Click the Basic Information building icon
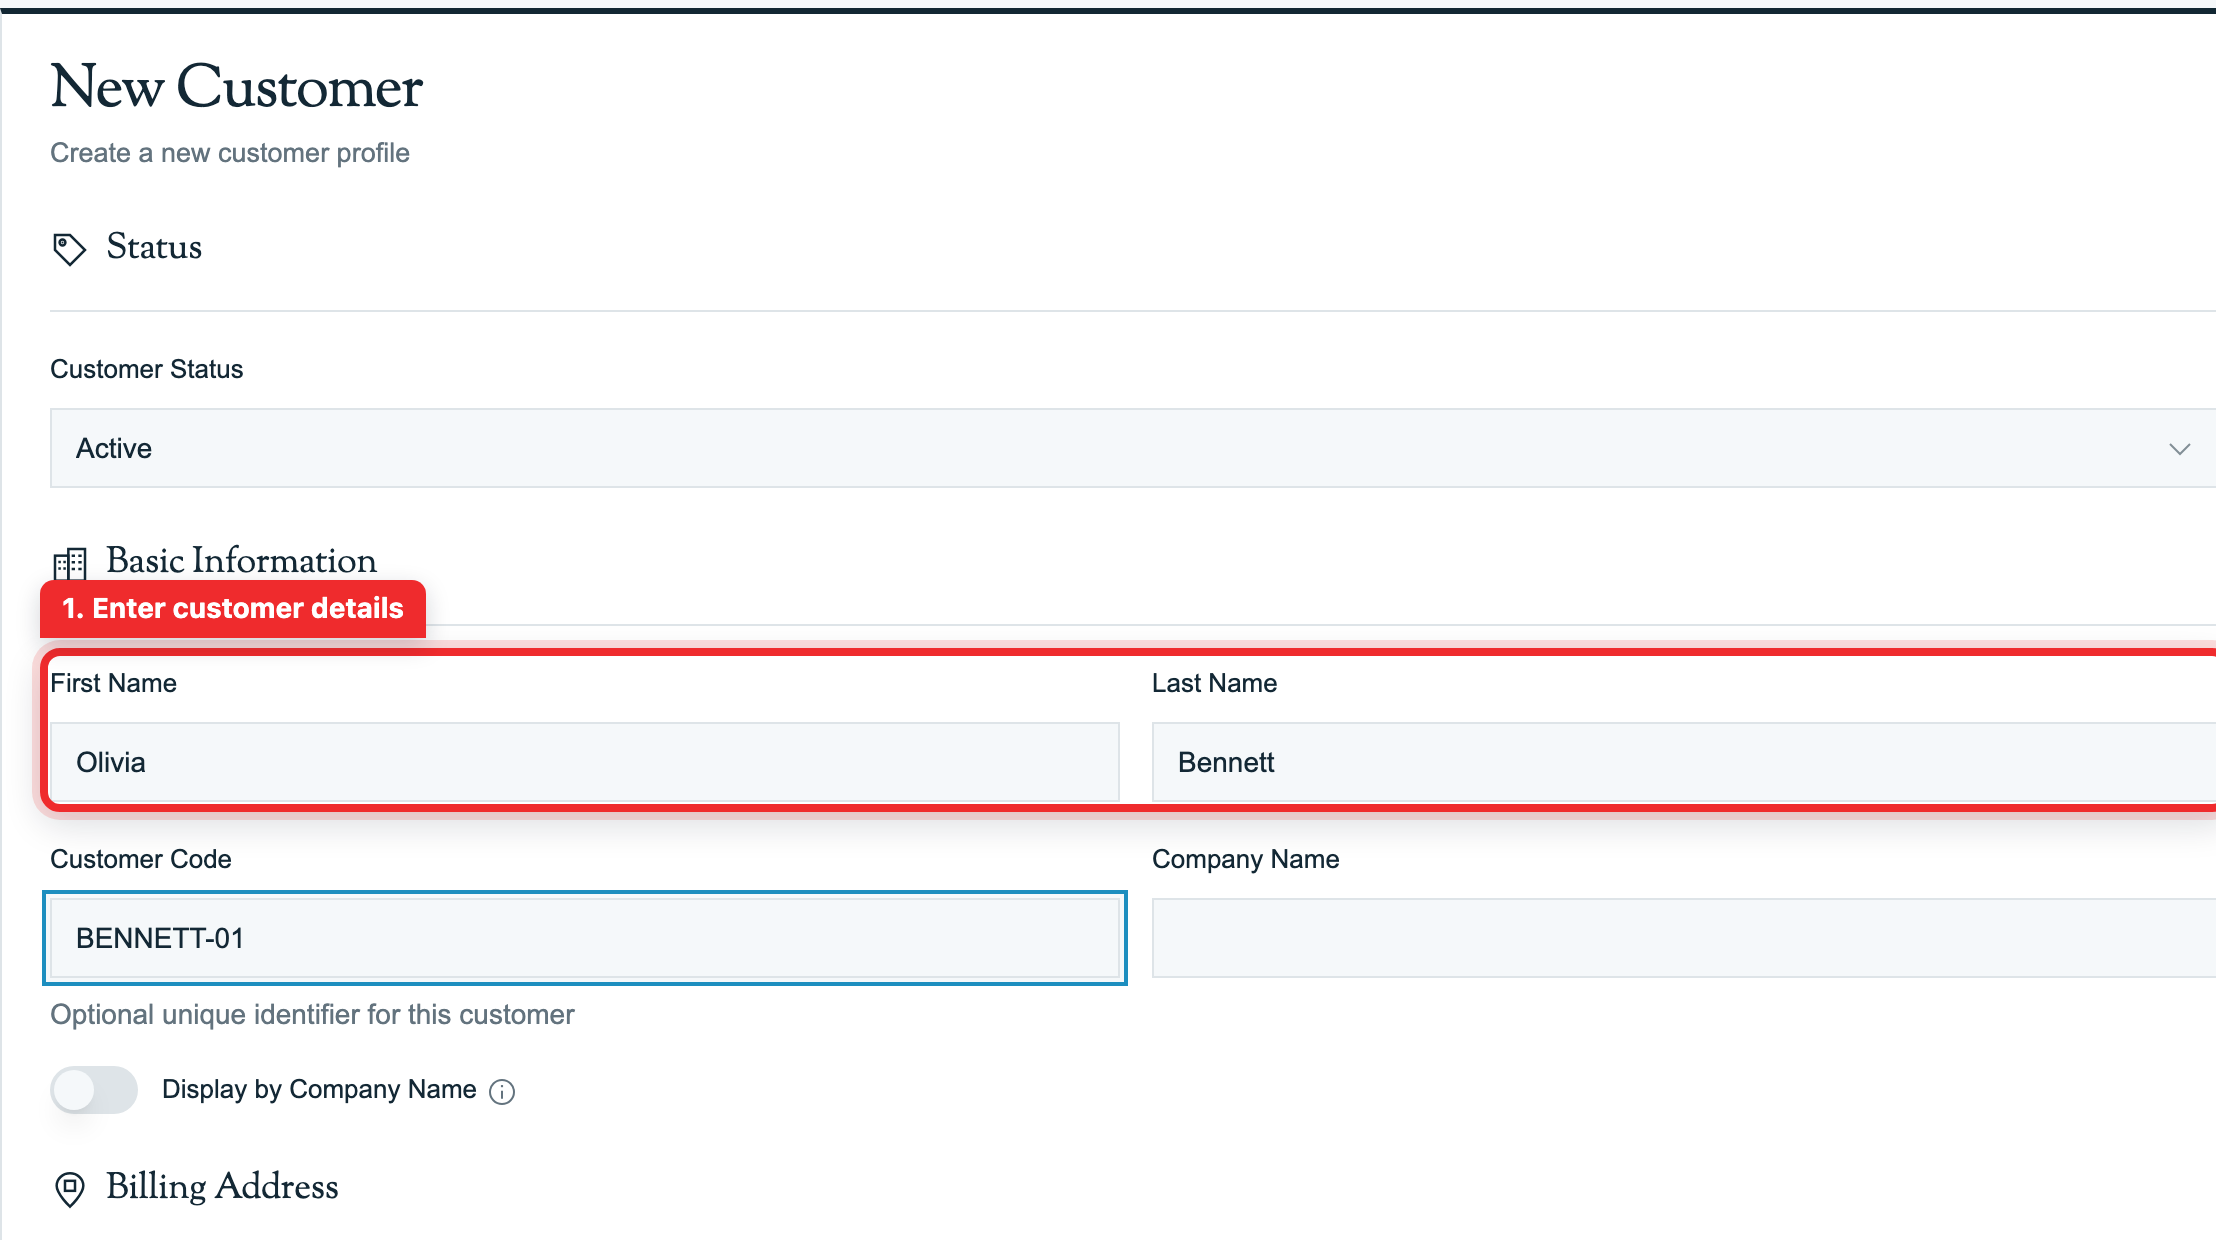The width and height of the screenshot is (2216, 1240). point(70,563)
